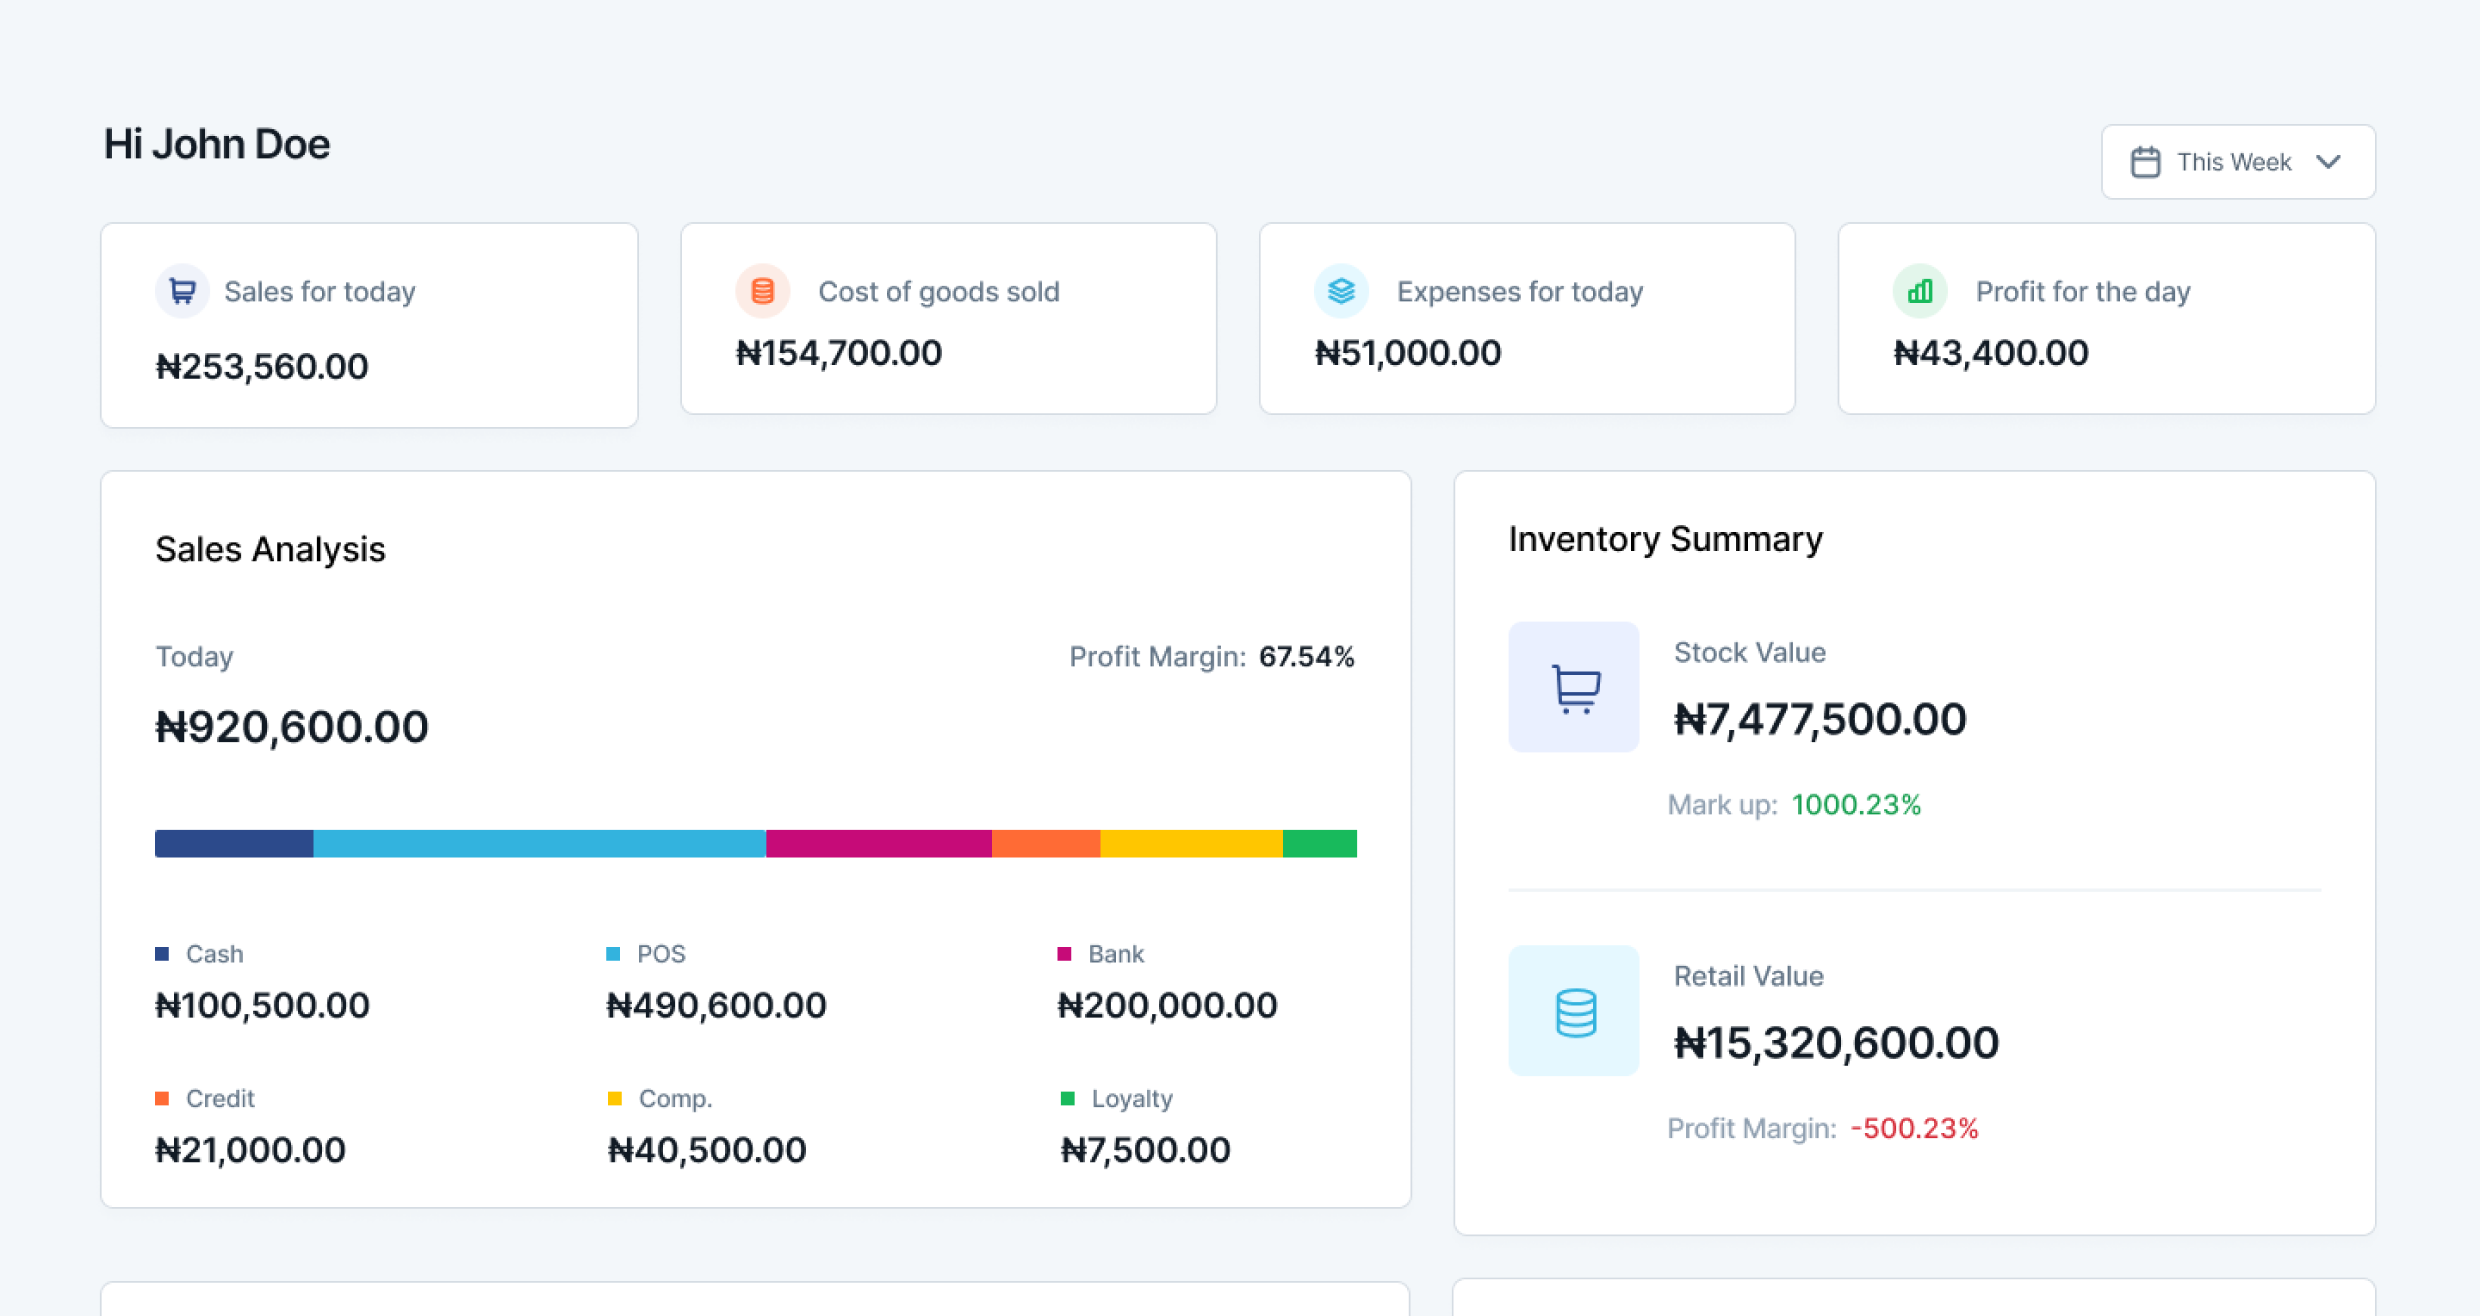Click the light blue POS bar segment
This screenshot has height=1316, width=2480.
tap(539, 843)
